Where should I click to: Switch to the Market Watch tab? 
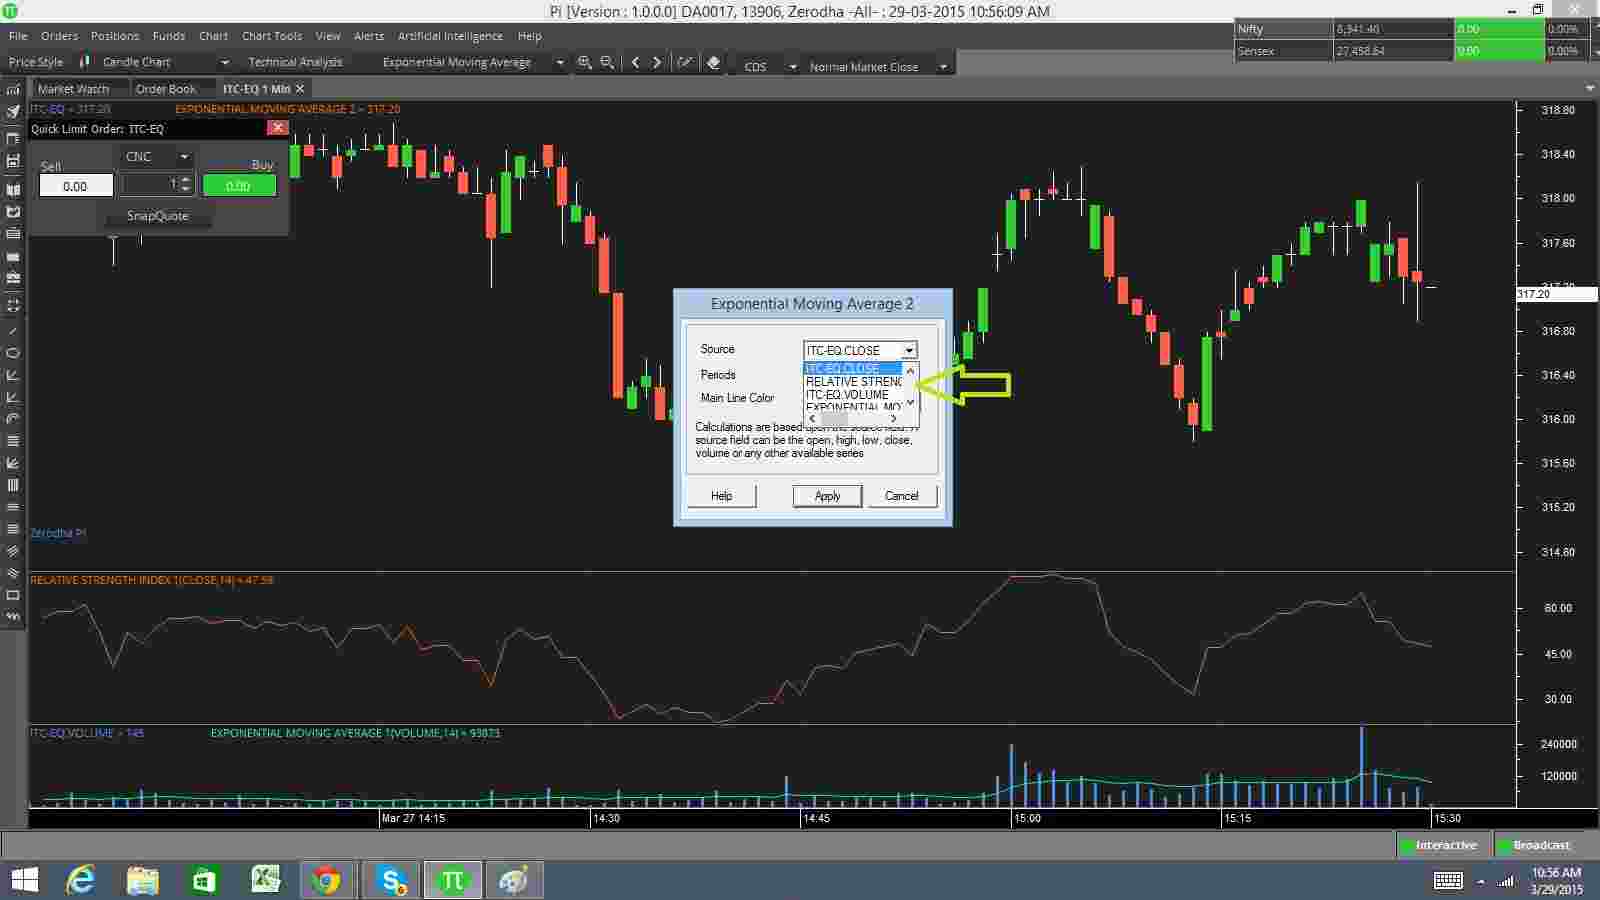pyautogui.click(x=73, y=89)
